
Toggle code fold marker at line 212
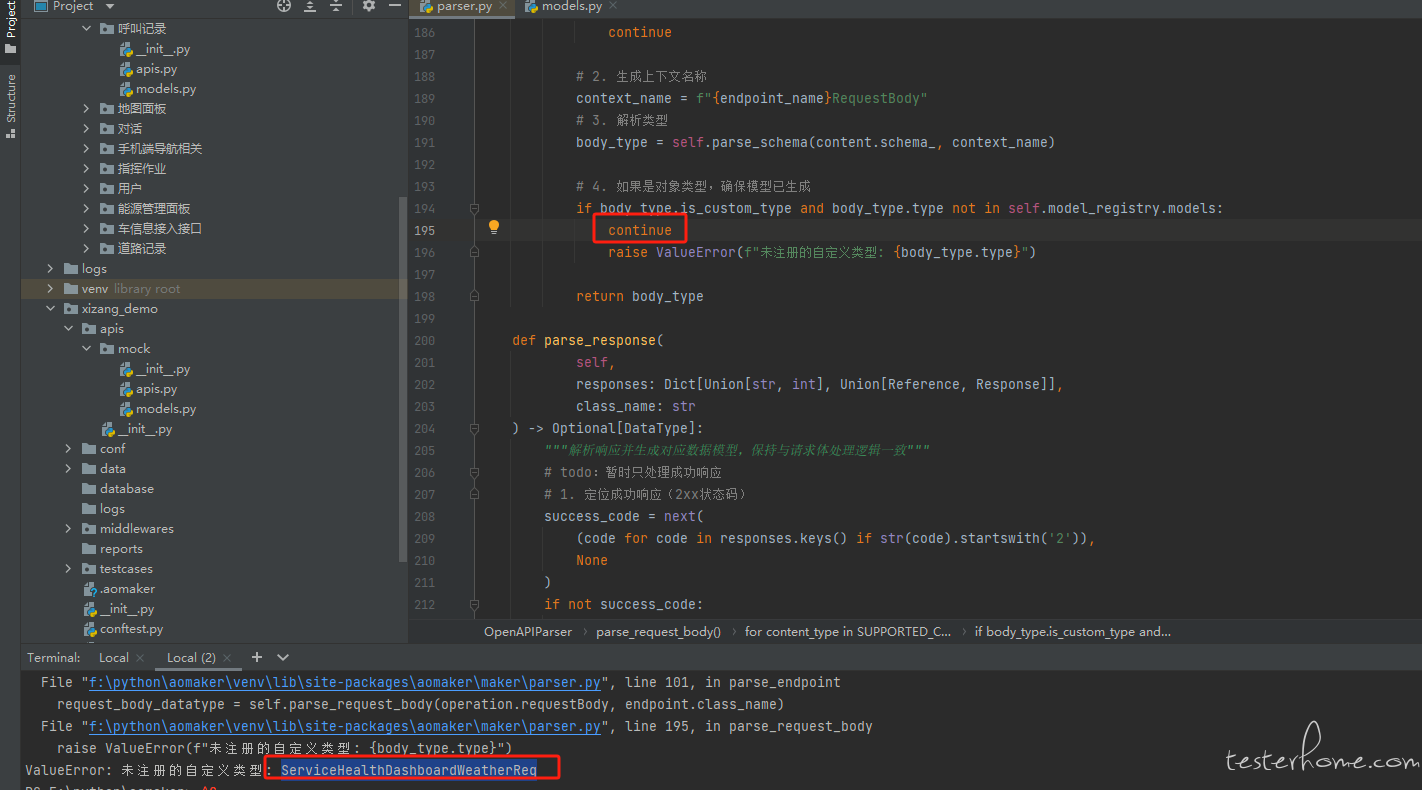pos(475,605)
